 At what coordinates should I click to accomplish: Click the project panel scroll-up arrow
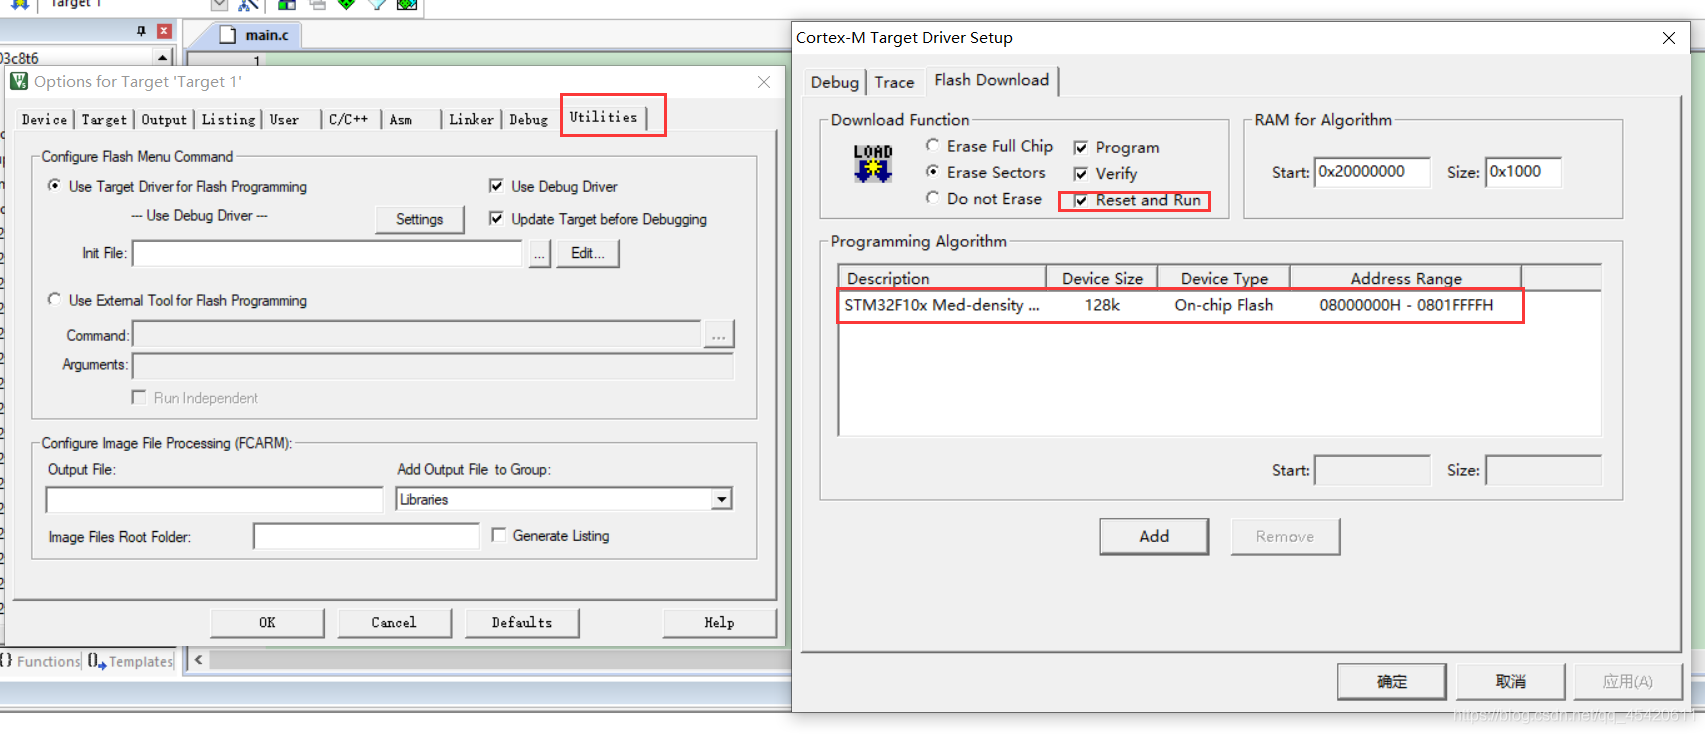[162, 58]
